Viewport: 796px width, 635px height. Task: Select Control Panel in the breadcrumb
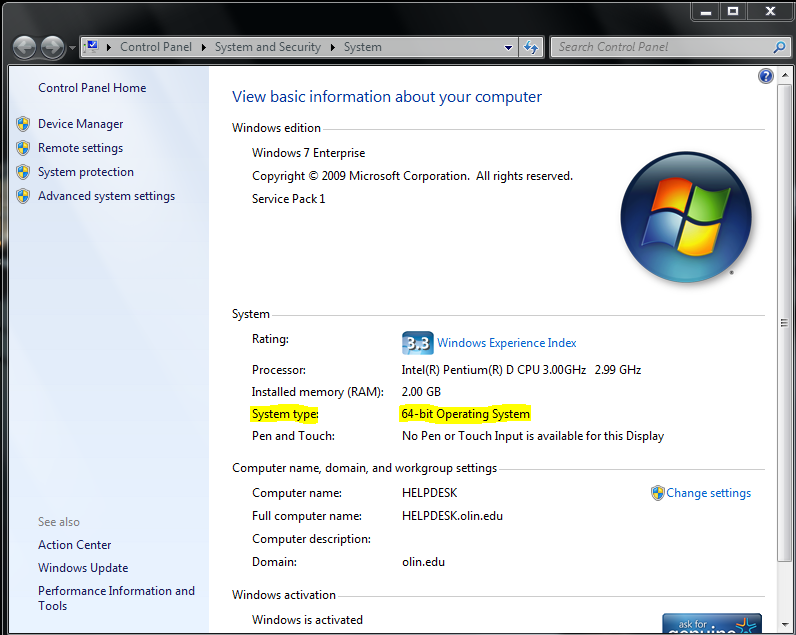pyautogui.click(x=156, y=47)
